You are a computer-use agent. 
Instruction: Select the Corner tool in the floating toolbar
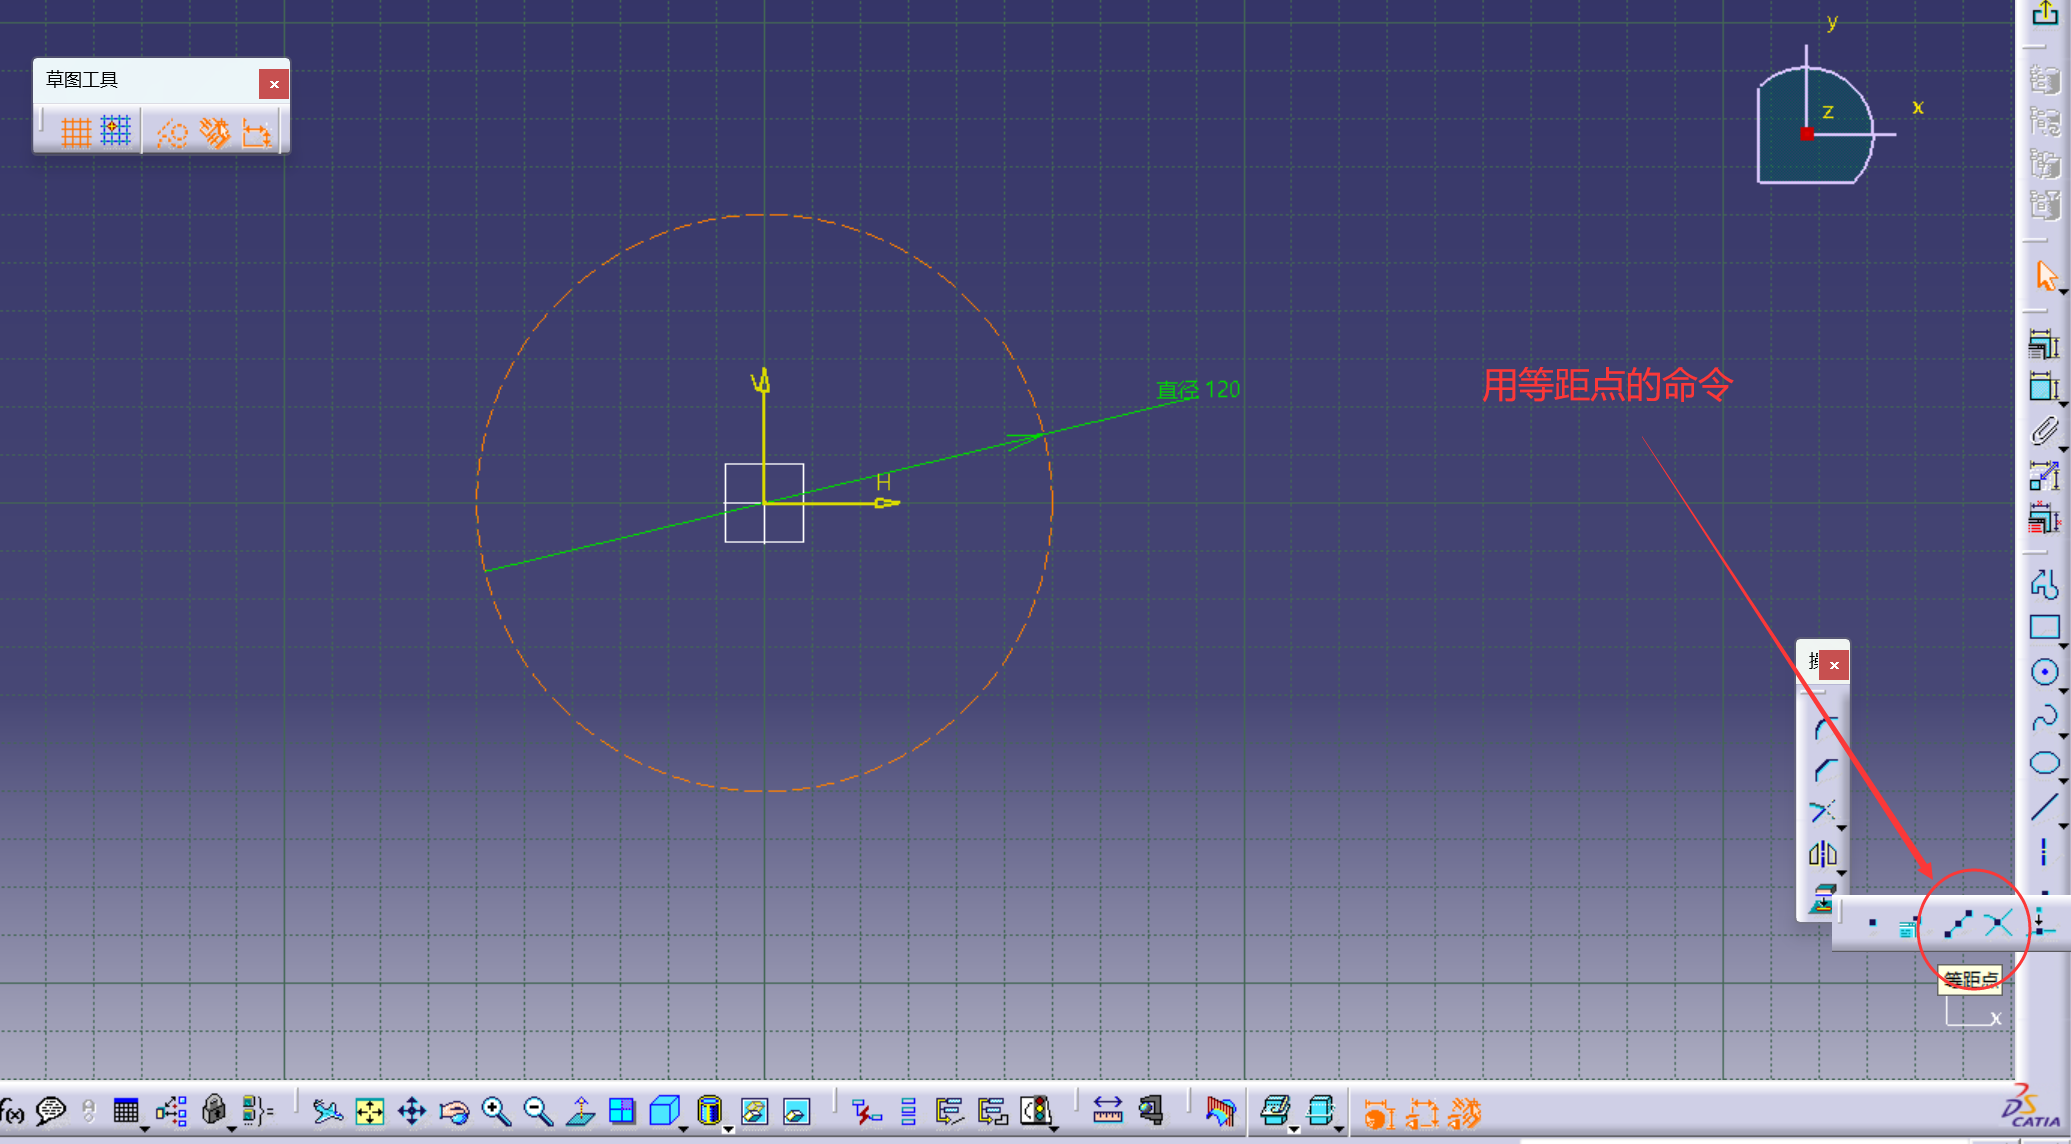coord(1824,727)
